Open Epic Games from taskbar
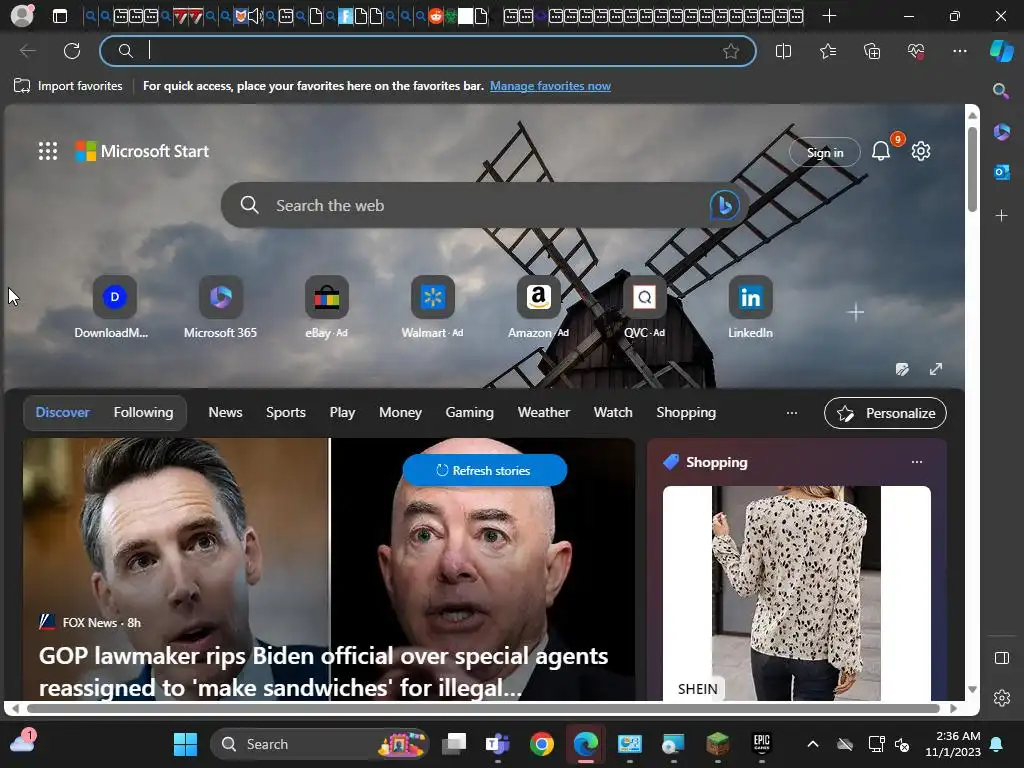The height and width of the screenshot is (768, 1024). click(761, 744)
